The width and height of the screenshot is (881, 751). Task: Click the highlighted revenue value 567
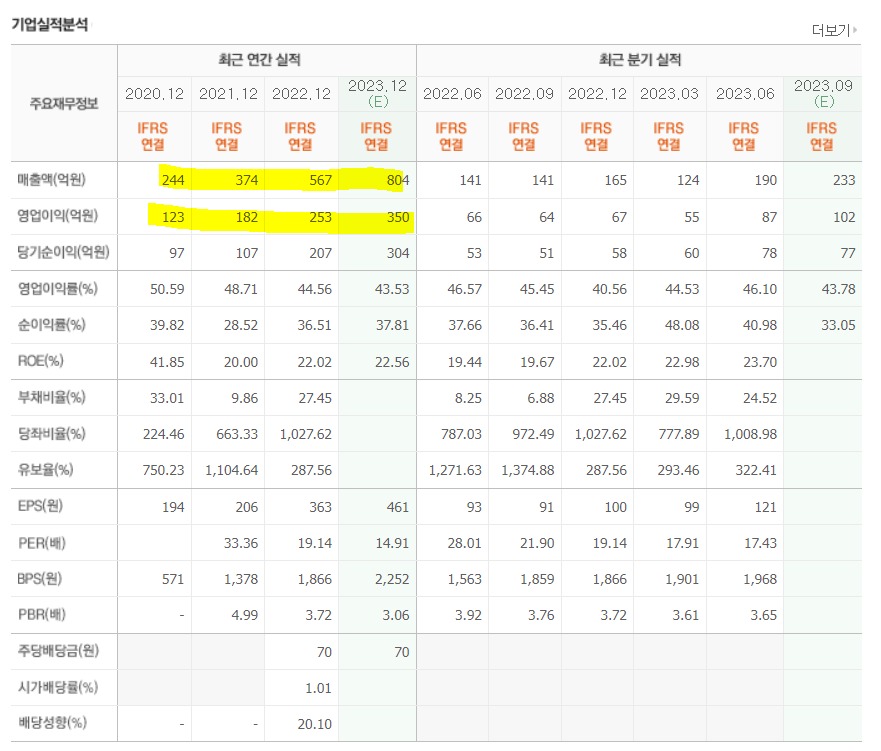click(x=320, y=180)
